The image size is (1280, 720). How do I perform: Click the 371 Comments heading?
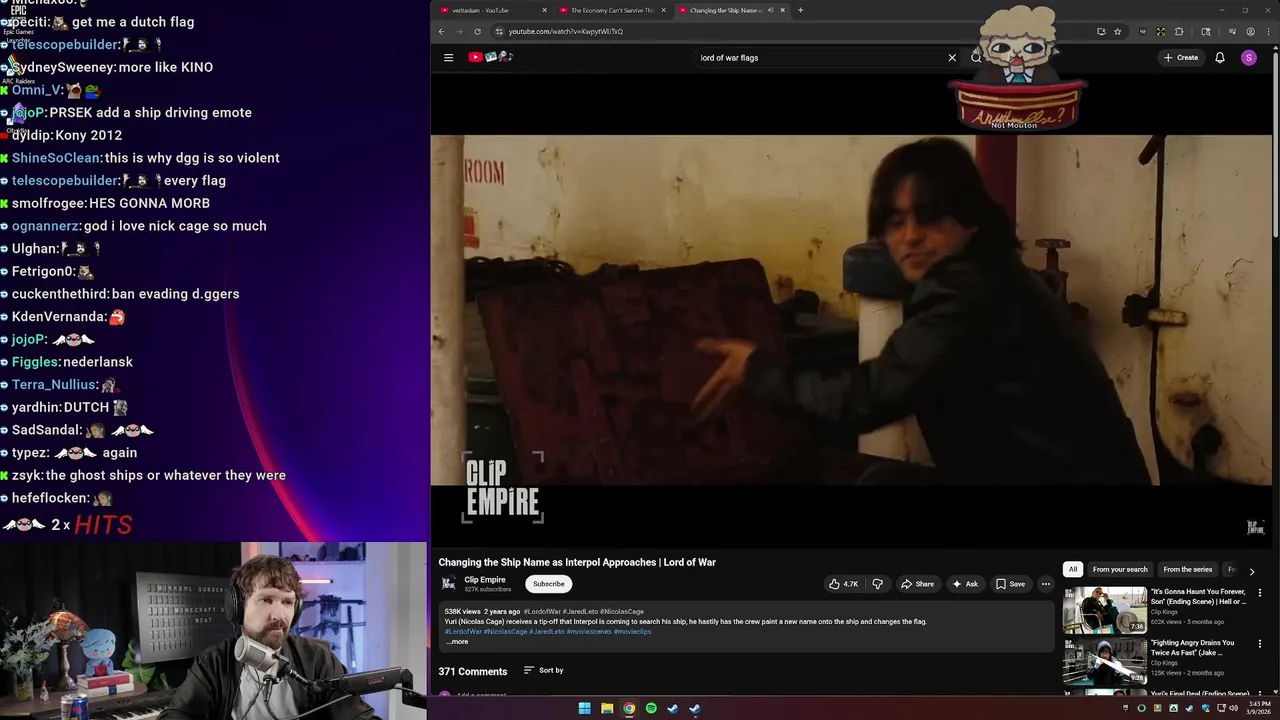[472, 671]
